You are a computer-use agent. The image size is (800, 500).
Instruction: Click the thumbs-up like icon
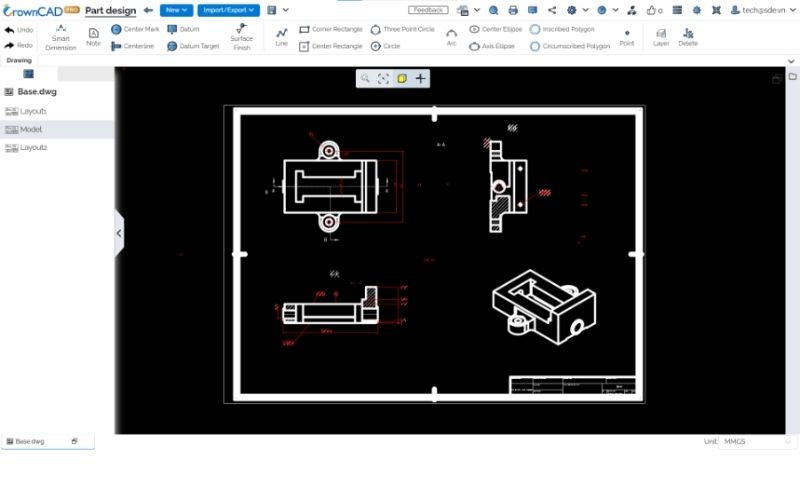click(652, 10)
